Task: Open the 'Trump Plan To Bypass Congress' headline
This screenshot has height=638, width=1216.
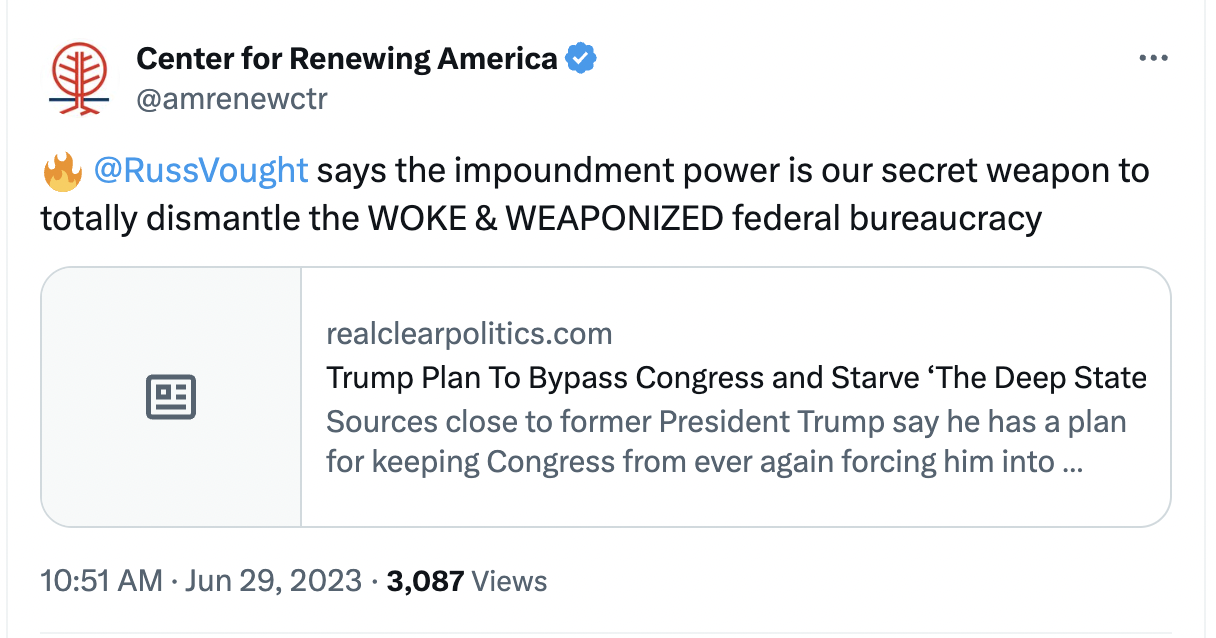Action: click(736, 378)
